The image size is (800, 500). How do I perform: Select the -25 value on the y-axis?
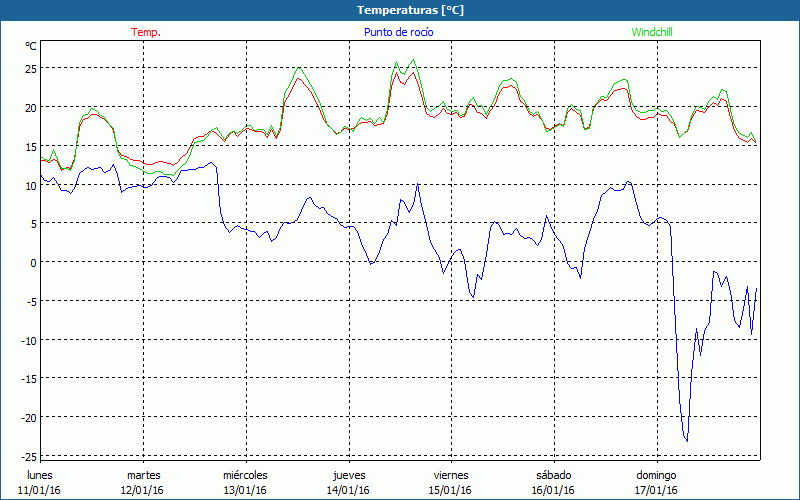pyautogui.click(x=28, y=456)
